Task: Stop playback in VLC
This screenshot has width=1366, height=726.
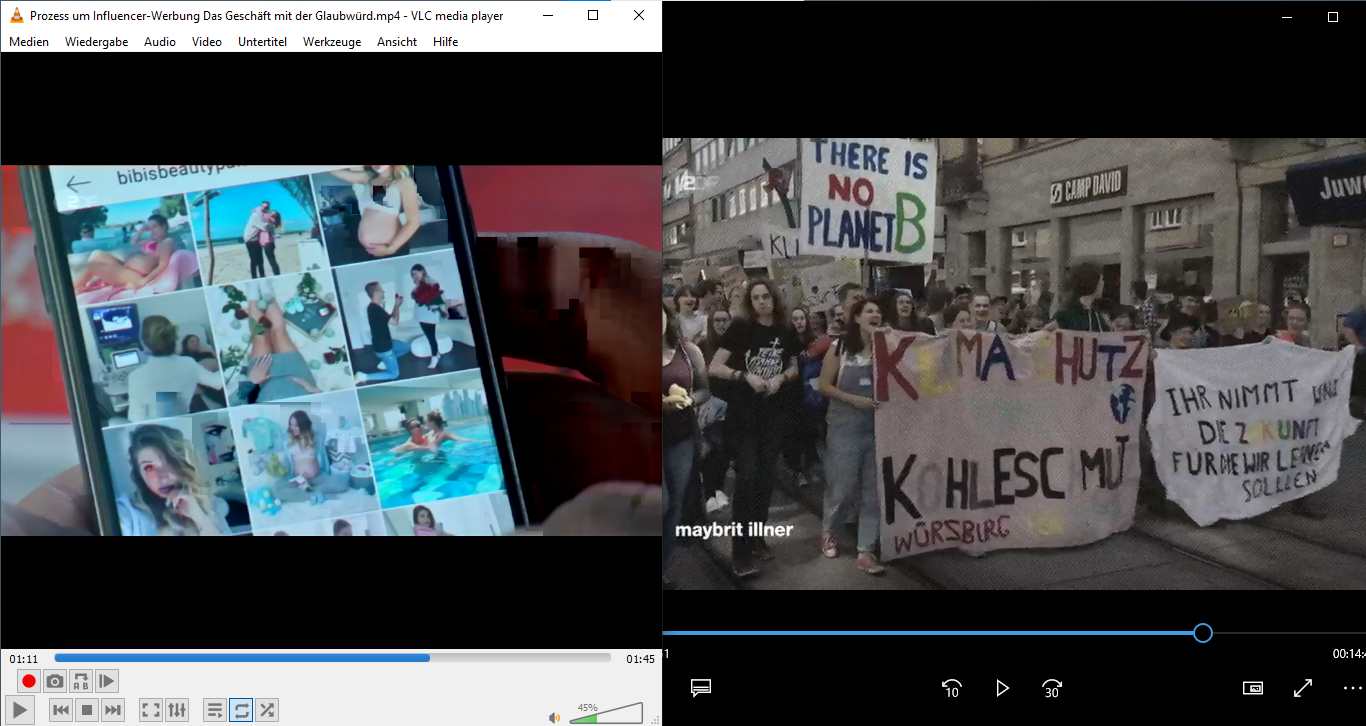Action: [x=87, y=710]
